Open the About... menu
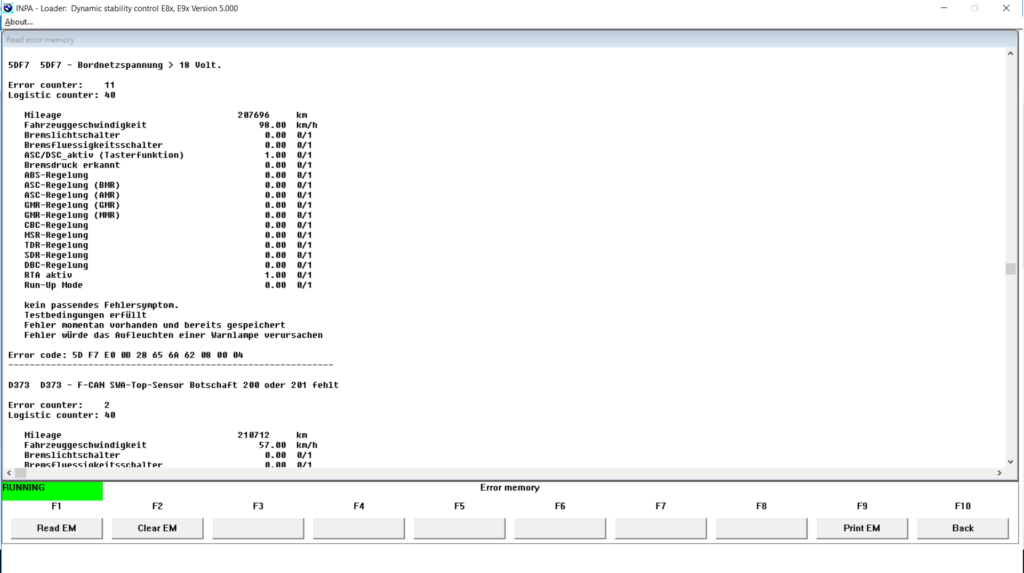This screenshot has width=1024, height=573. (x=19, y=22)
